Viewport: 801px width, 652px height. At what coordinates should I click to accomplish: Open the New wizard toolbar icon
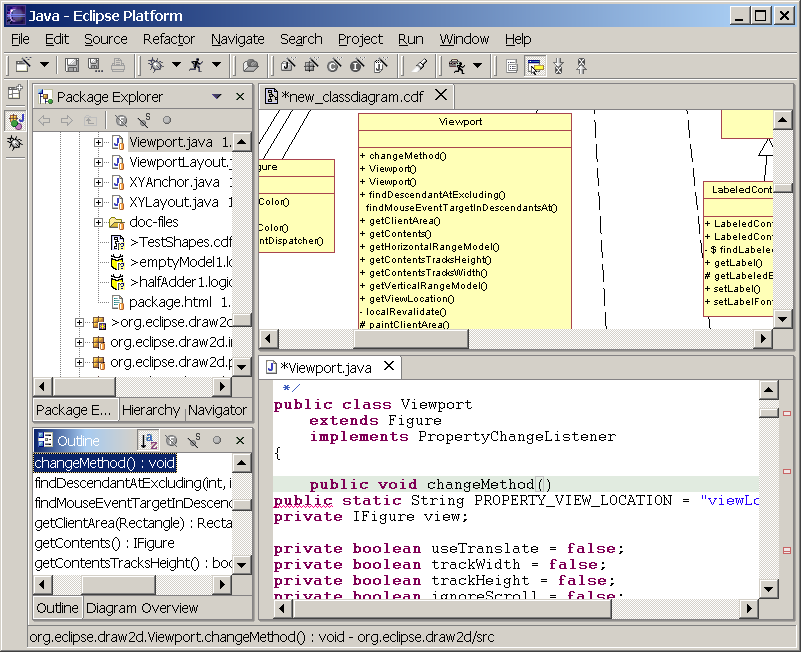[x=23, y=65]
